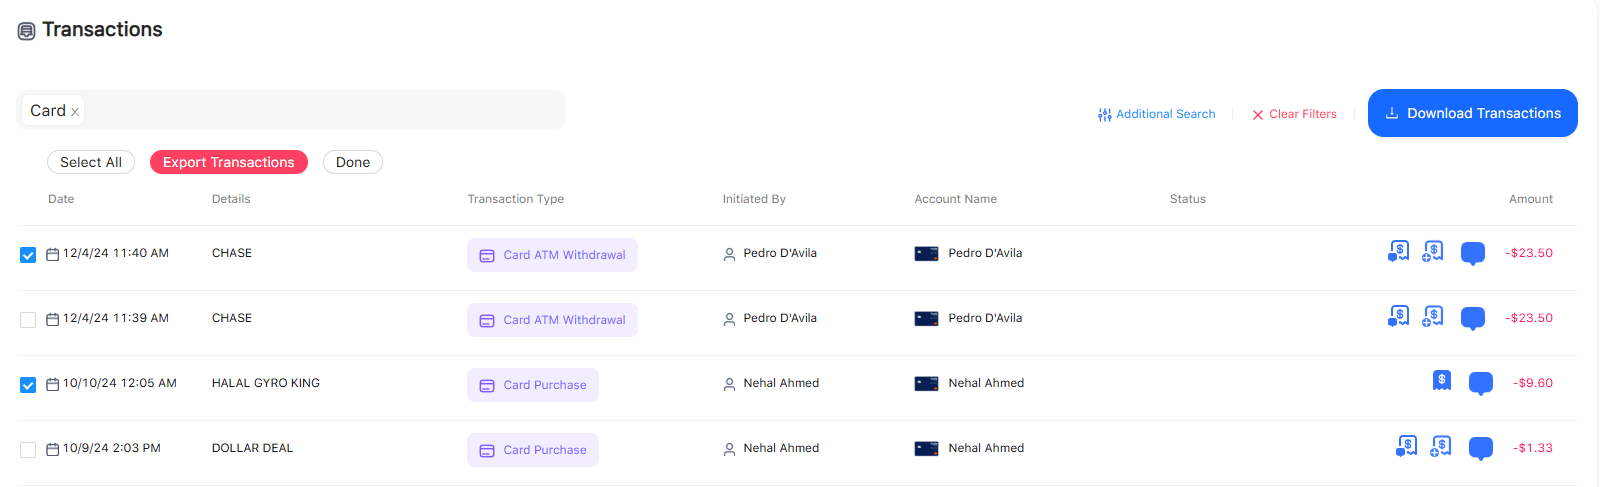Click Export Transactions button
Image resolution: width=1600 pixels, height=487 pixels.
click(x=229, y=162)
